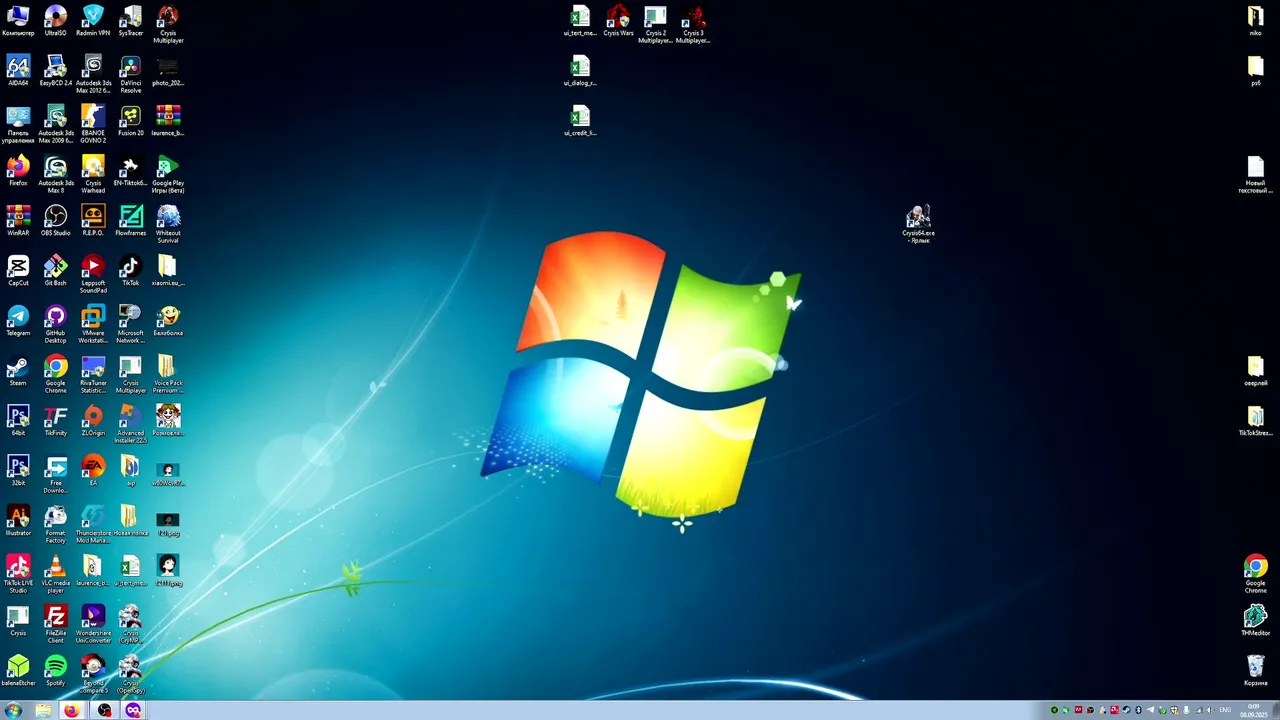
Task: Select Google Play Игры (бета) shortcut
Action: click(x=168, y=174)
